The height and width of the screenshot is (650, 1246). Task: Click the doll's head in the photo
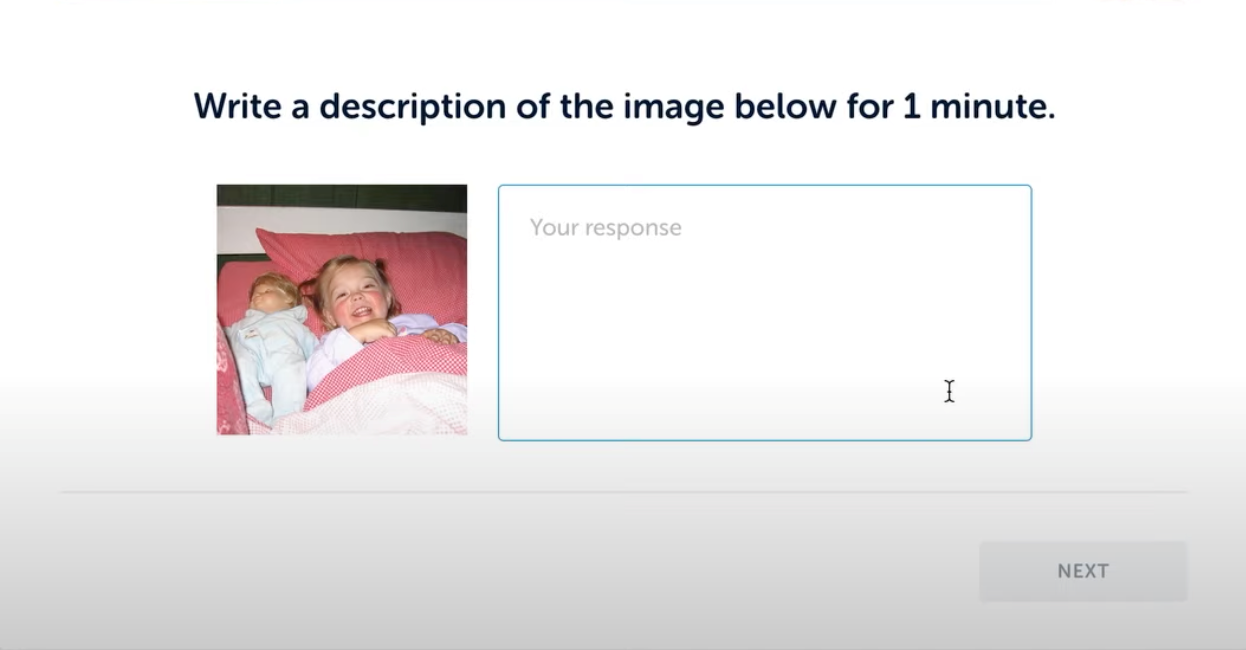[272, 293]
